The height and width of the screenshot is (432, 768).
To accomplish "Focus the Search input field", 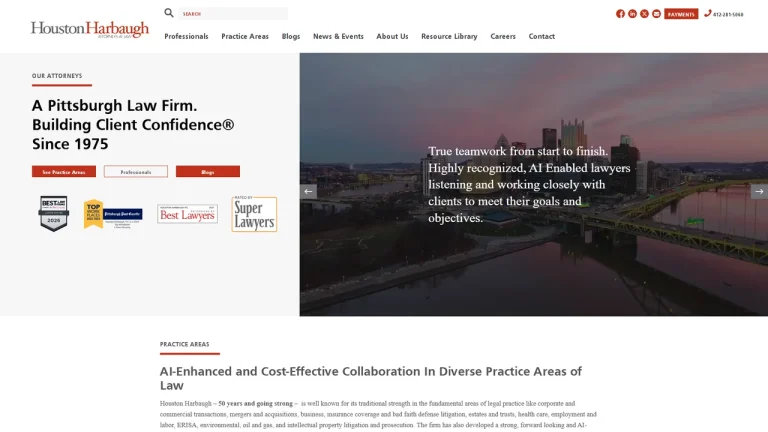I will [233, 14].
